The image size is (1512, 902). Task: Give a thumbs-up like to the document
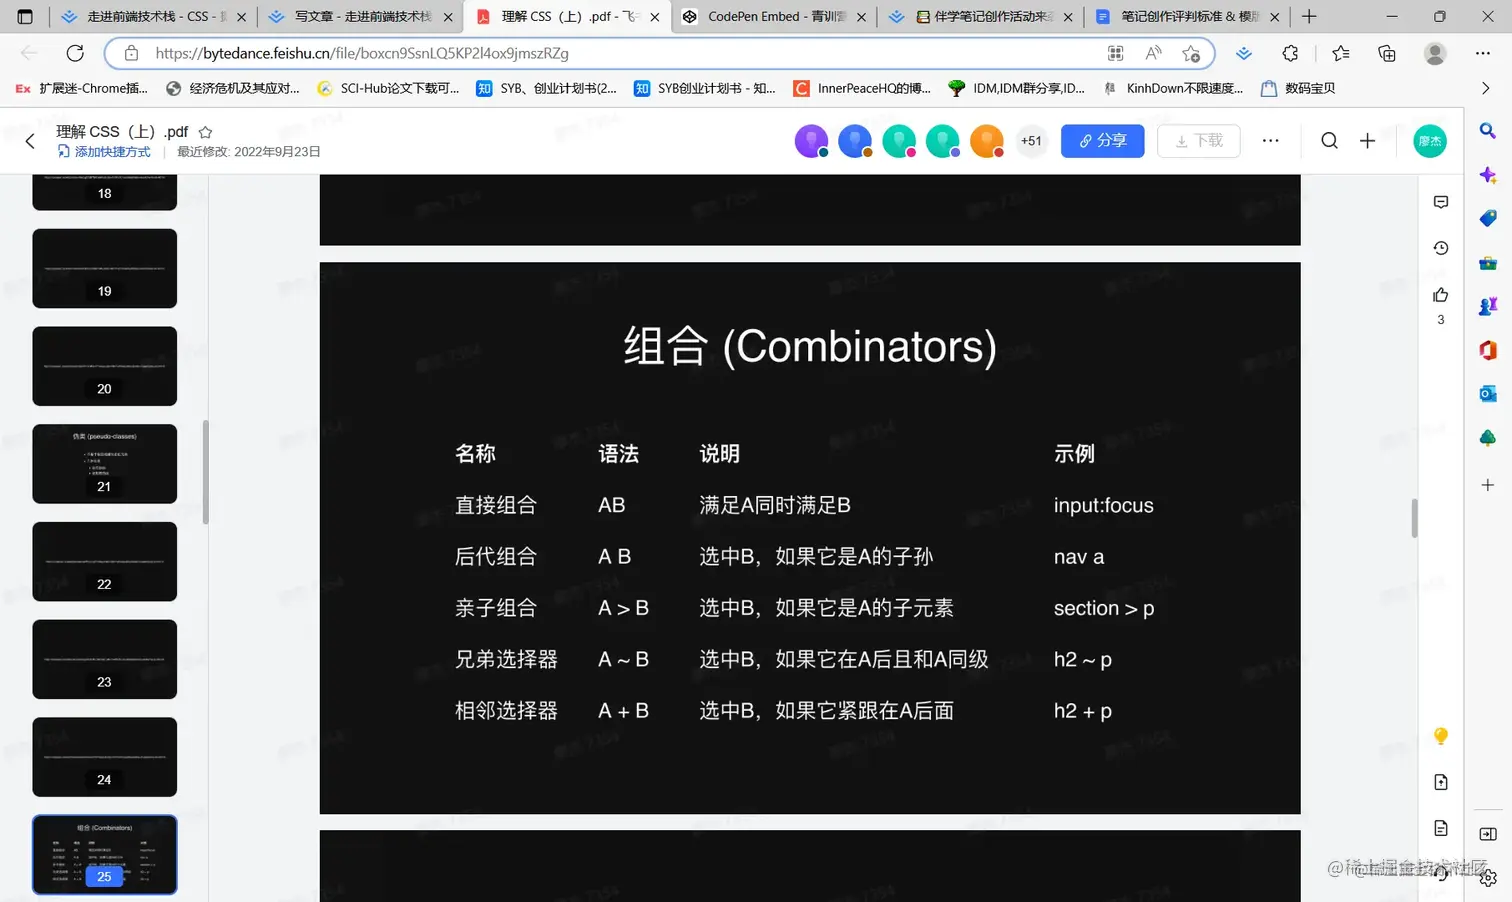(x=1440, y=294)
